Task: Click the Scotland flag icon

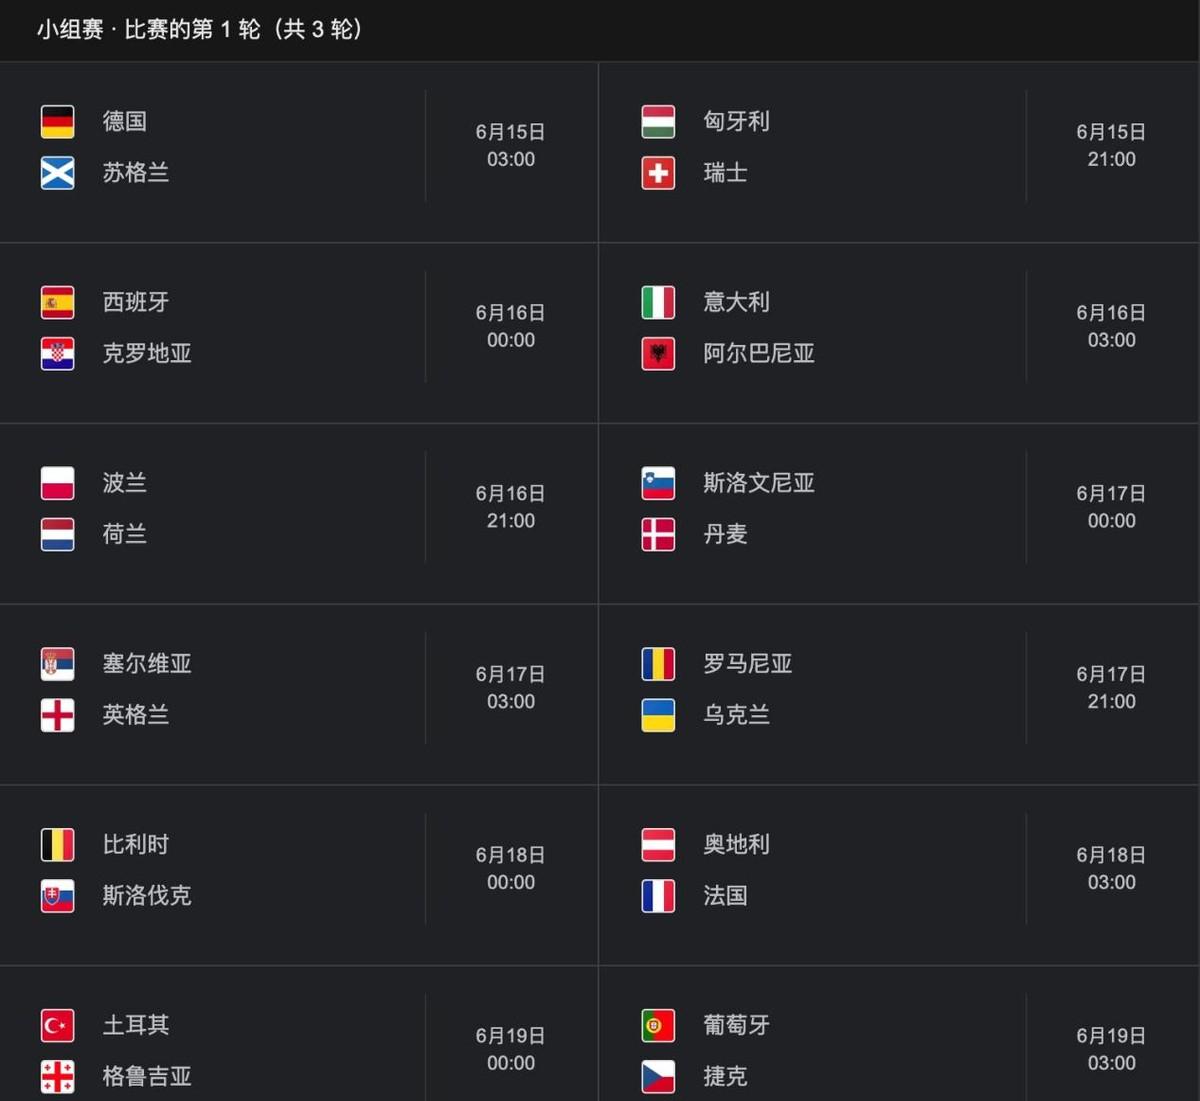Action: click(x=57, y=173)
